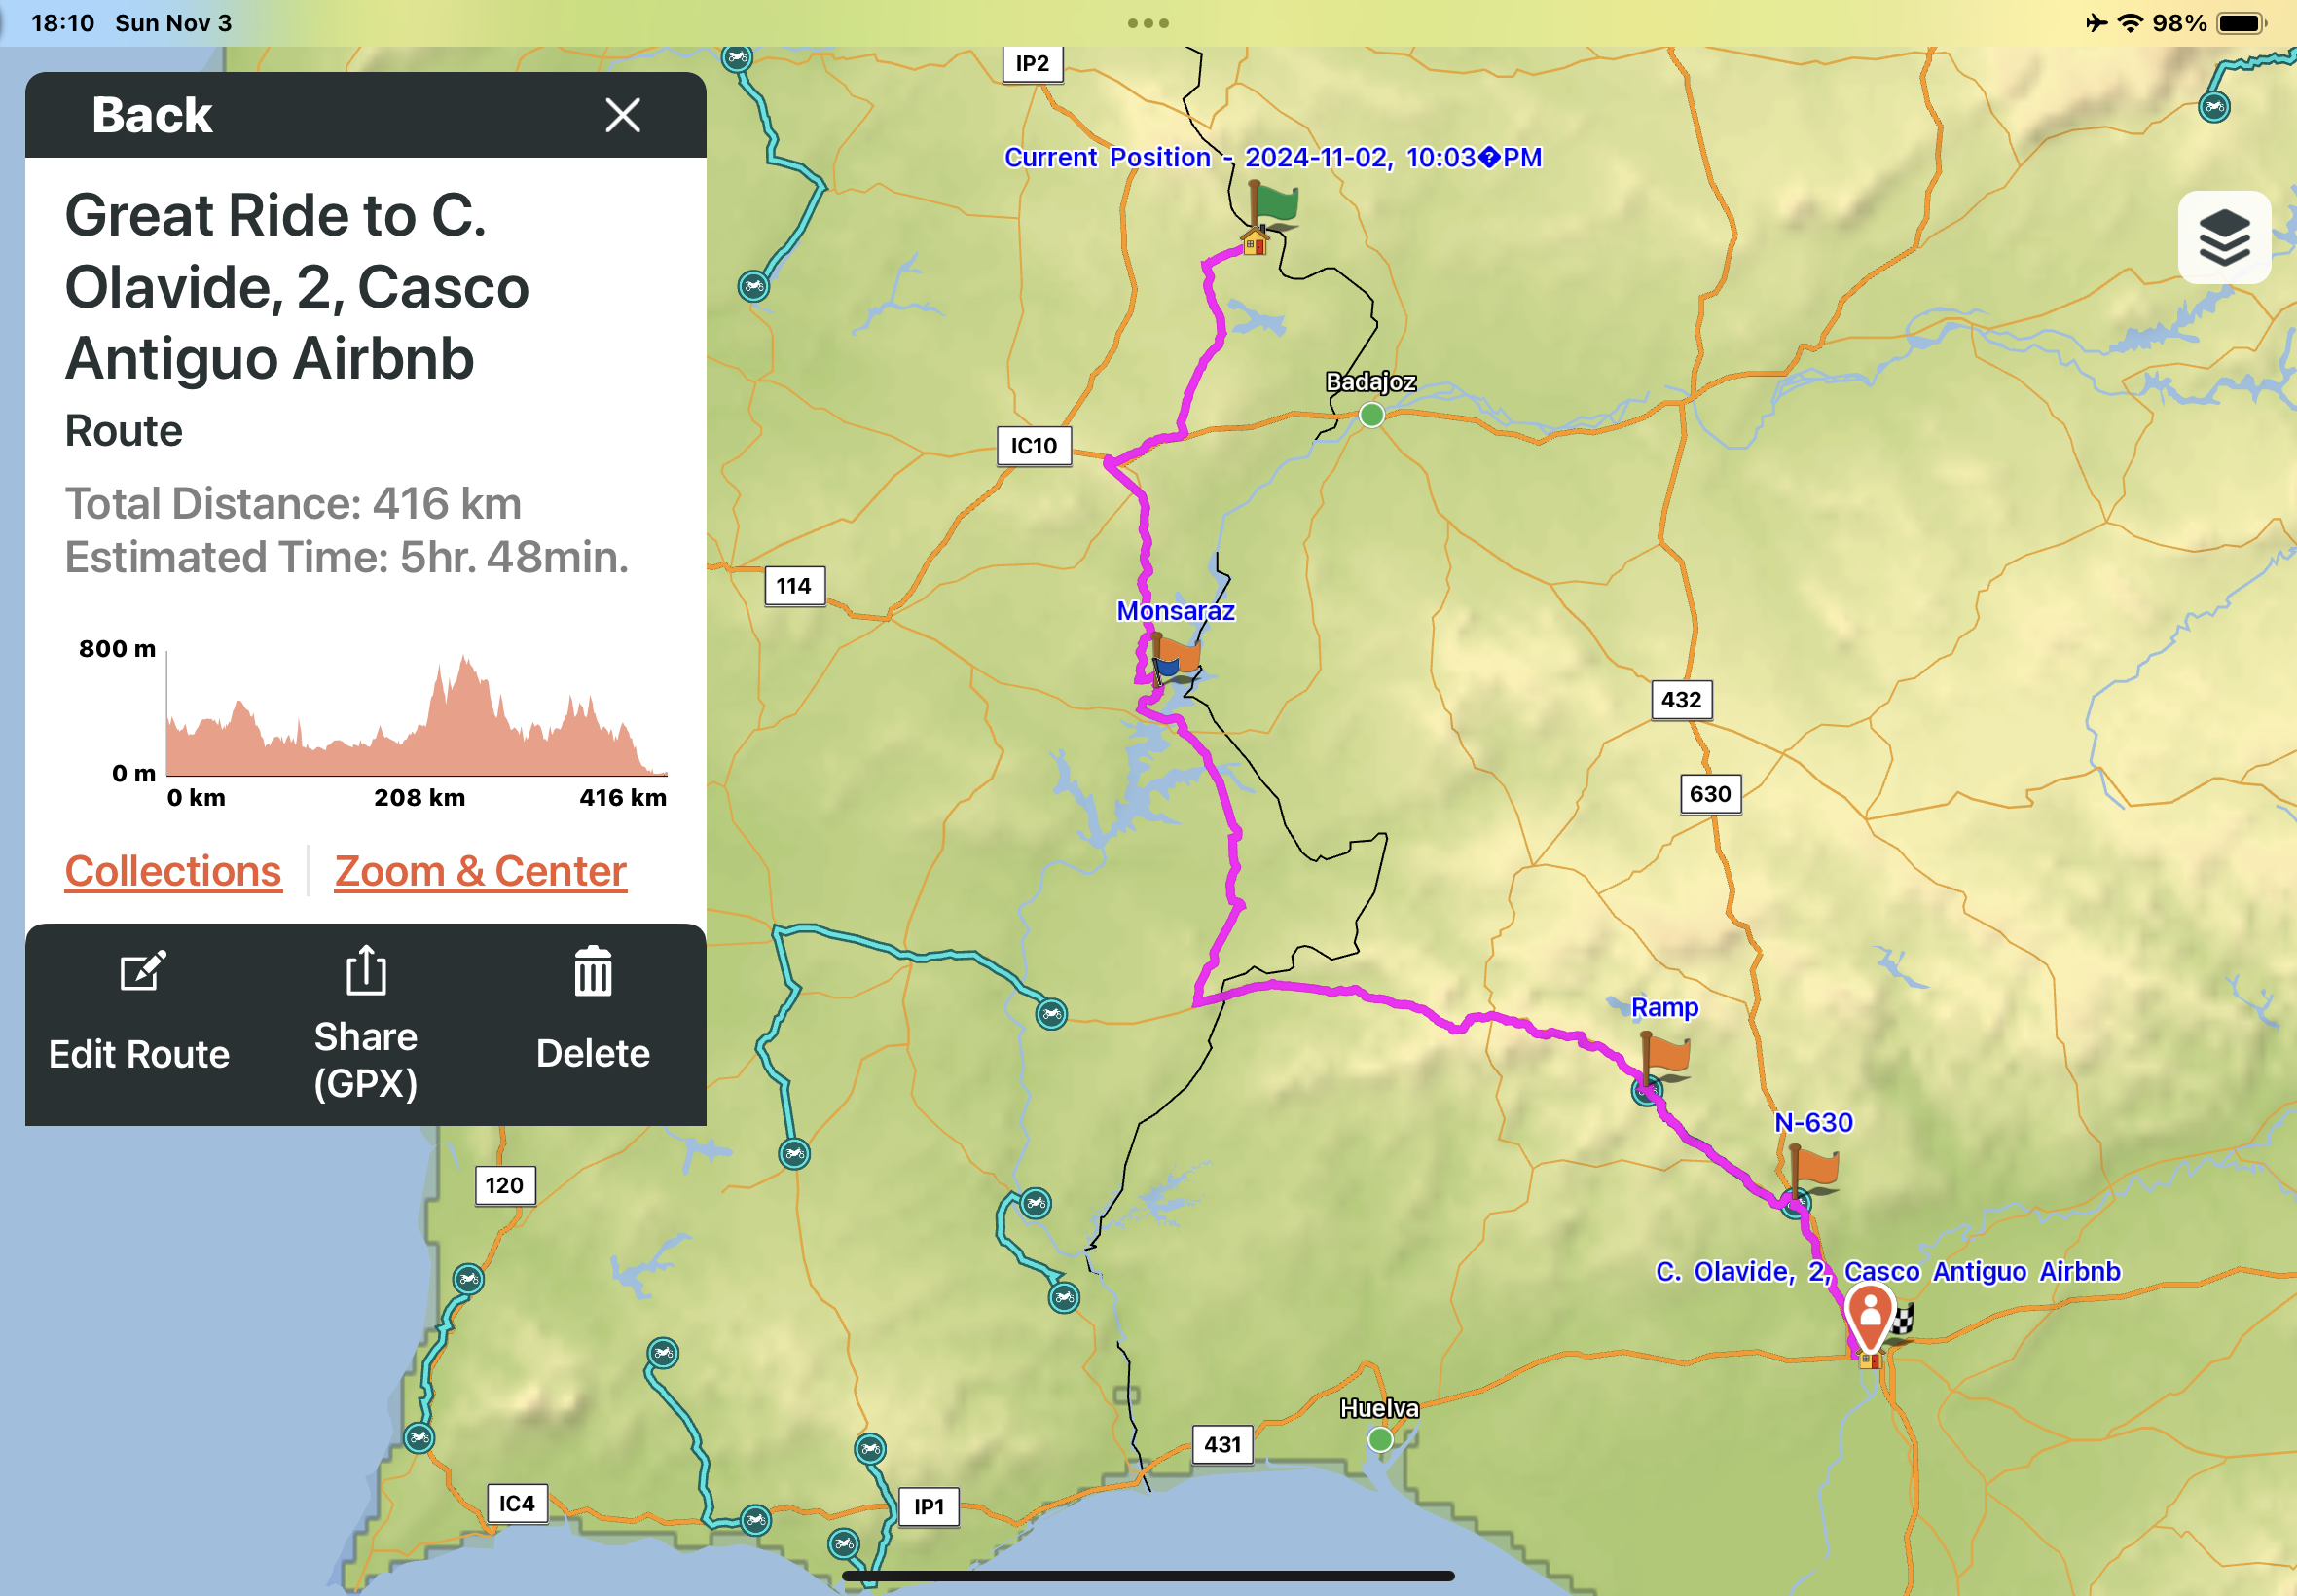Viewport: 2297px width, 1596px height.
Task: Delete route using trash icon
Action: pyautogui.click(x=593, y=971)
